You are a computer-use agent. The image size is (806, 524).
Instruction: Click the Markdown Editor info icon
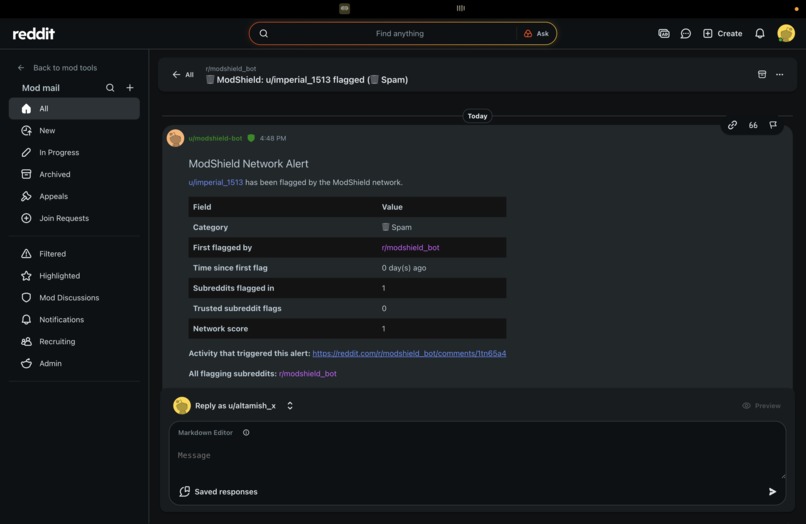[x=246, y=432]
